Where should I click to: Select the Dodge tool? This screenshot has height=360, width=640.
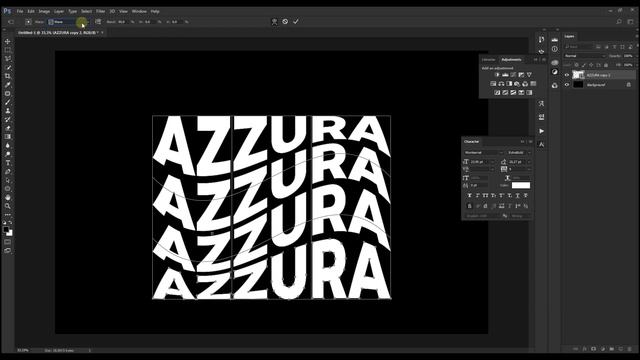[x=7, y=154]
